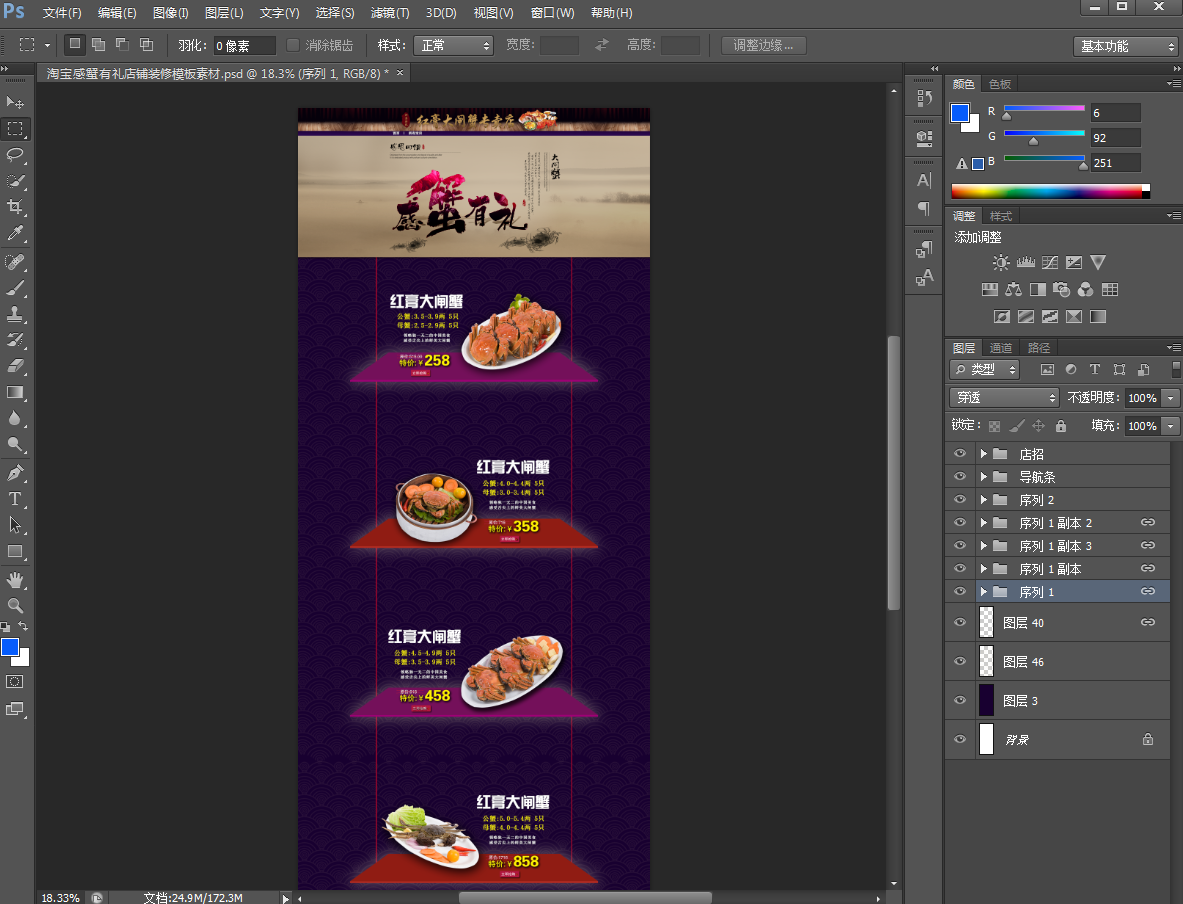The height and width of the screenshot is (904, 1183).
Task: Select the Pen tool
Action: point(16,472)
